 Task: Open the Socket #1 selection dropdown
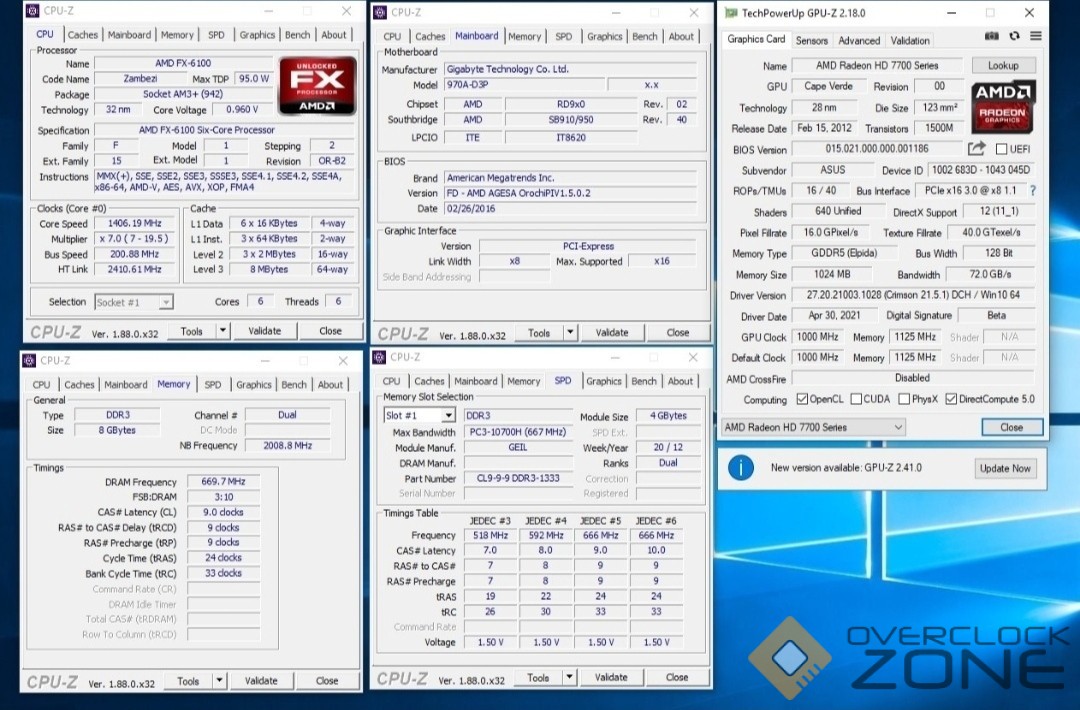(x=134, y=302)
